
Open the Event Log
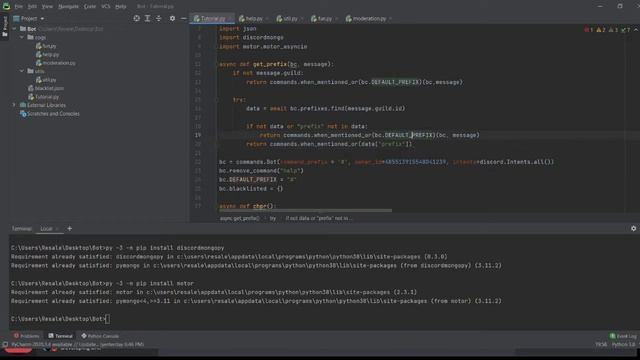(623, 336)
